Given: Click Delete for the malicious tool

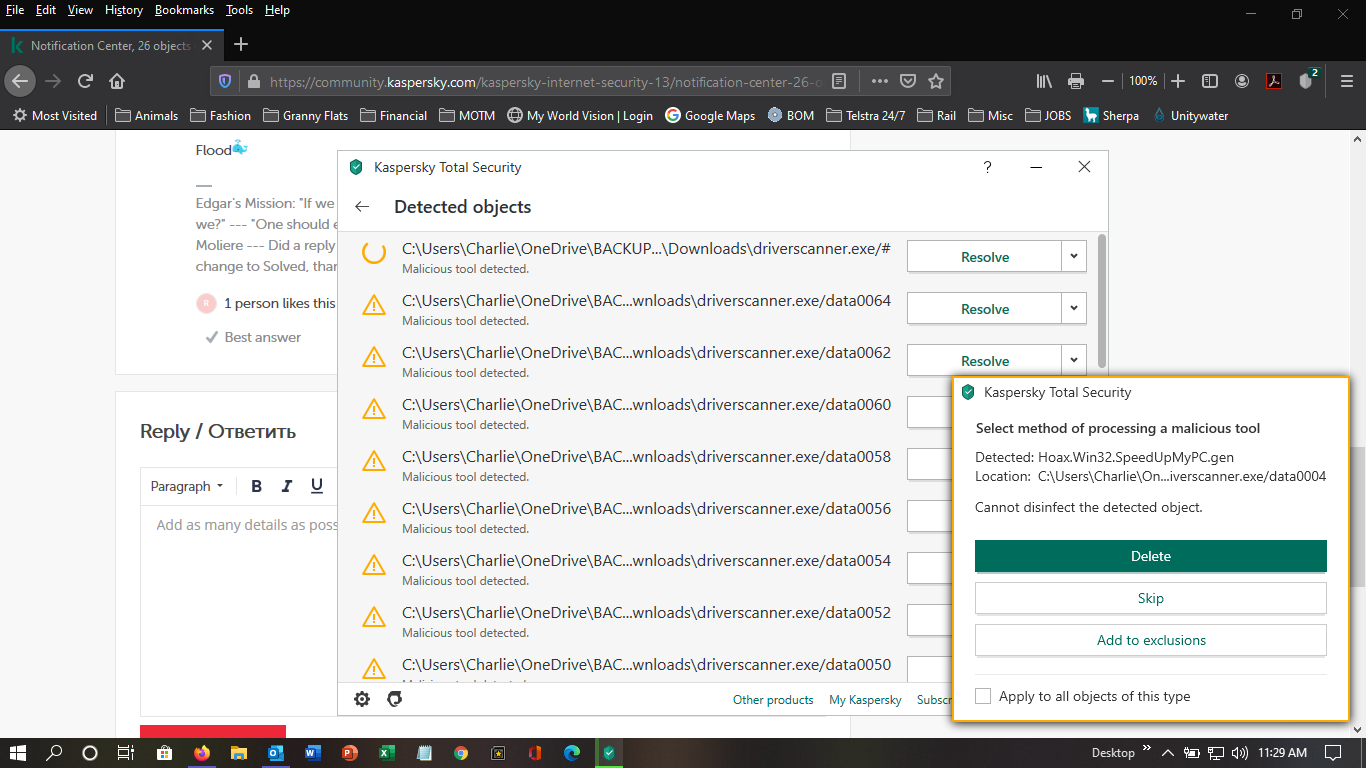Looking at the screenshot, I should pos(1150,556).
